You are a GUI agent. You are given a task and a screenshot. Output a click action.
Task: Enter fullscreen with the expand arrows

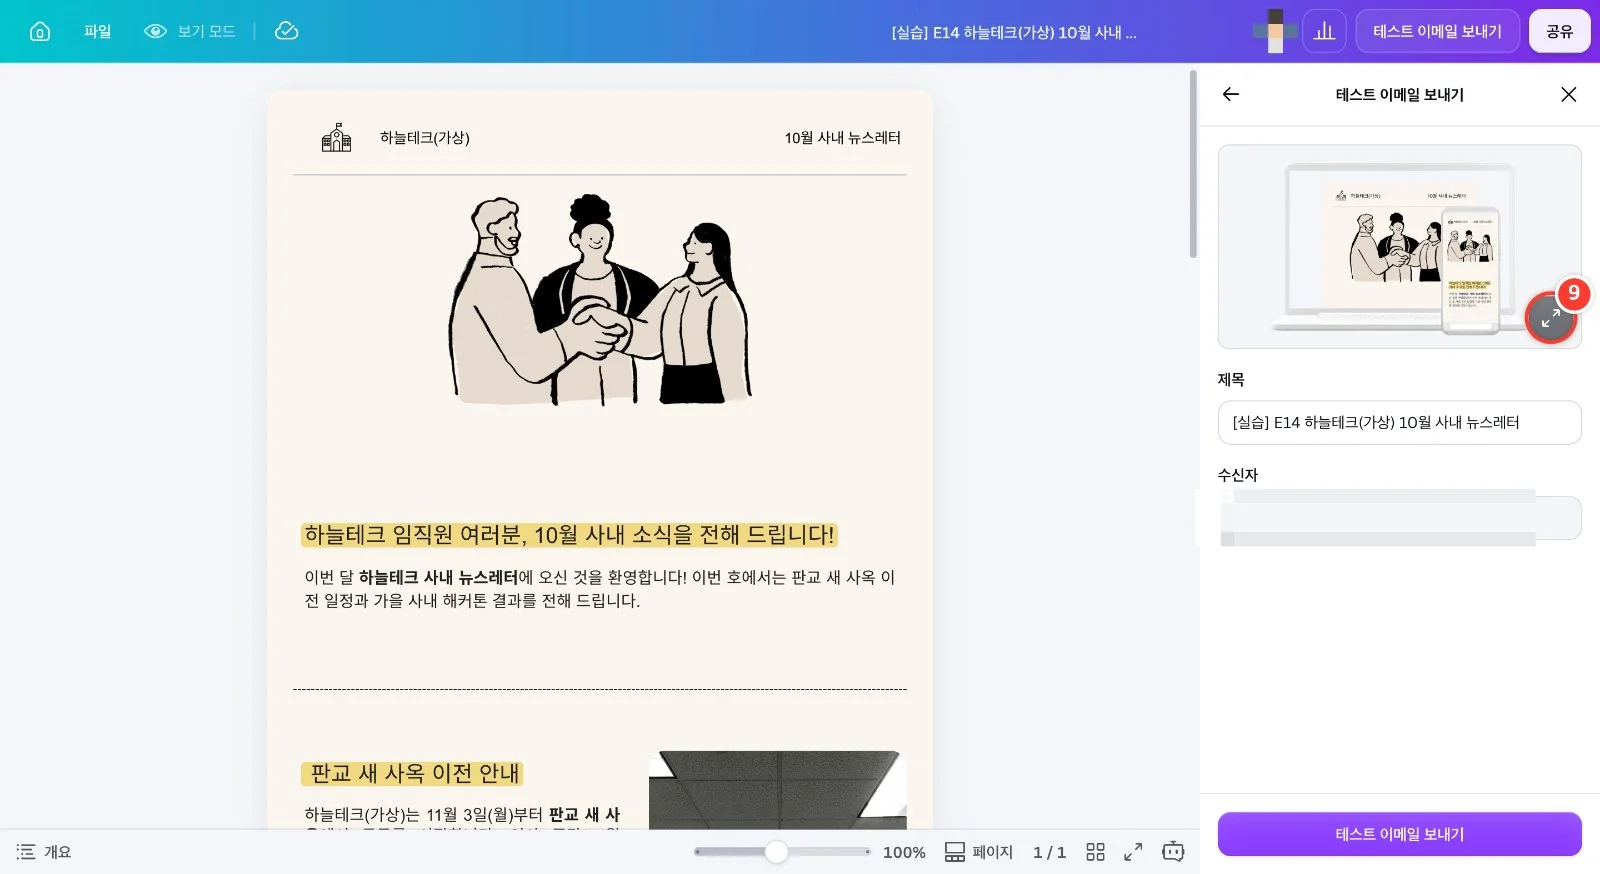1133,852
